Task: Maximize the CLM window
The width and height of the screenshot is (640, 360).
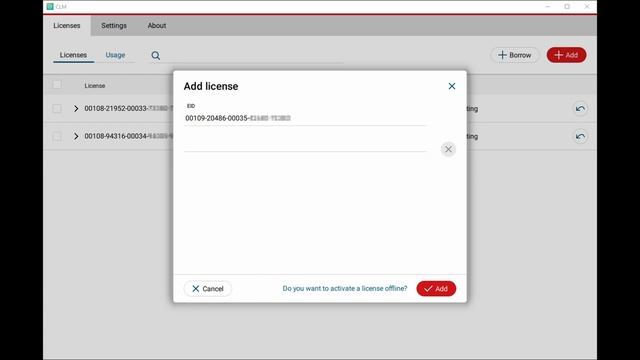Action: [567, 7]
